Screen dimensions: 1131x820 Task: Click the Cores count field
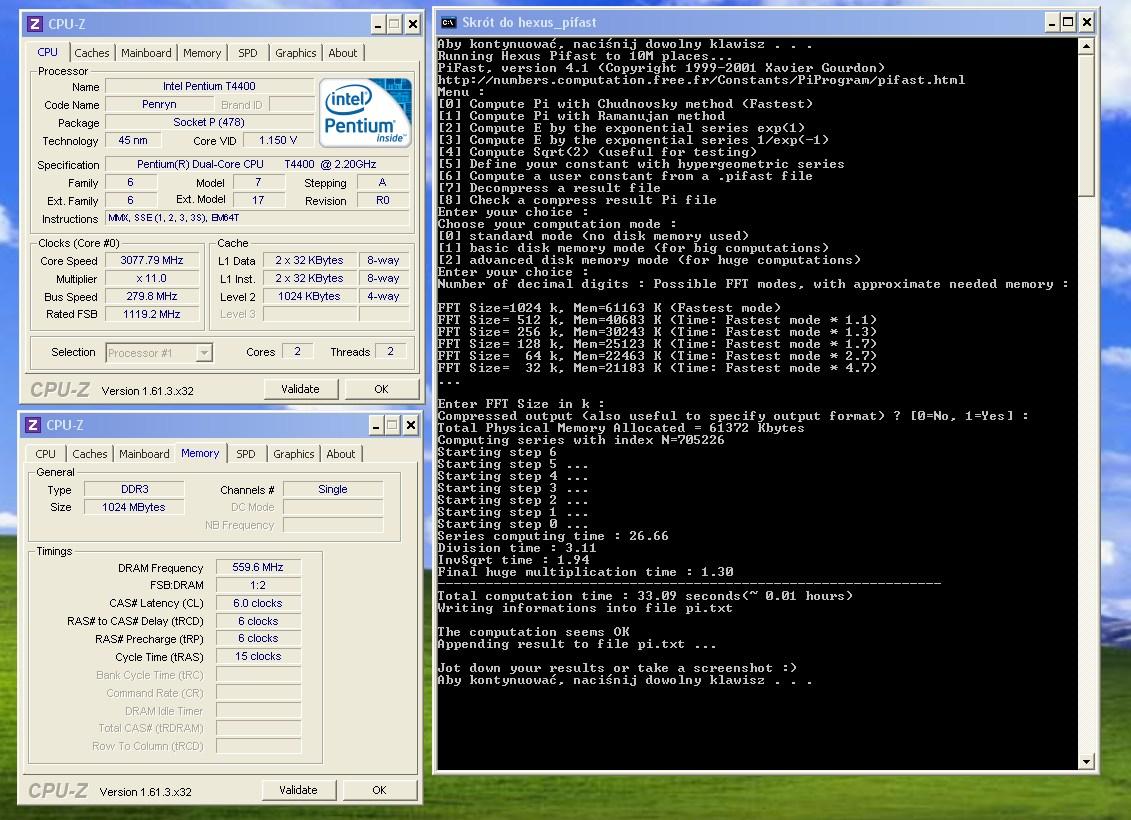[x=297, y=351]
